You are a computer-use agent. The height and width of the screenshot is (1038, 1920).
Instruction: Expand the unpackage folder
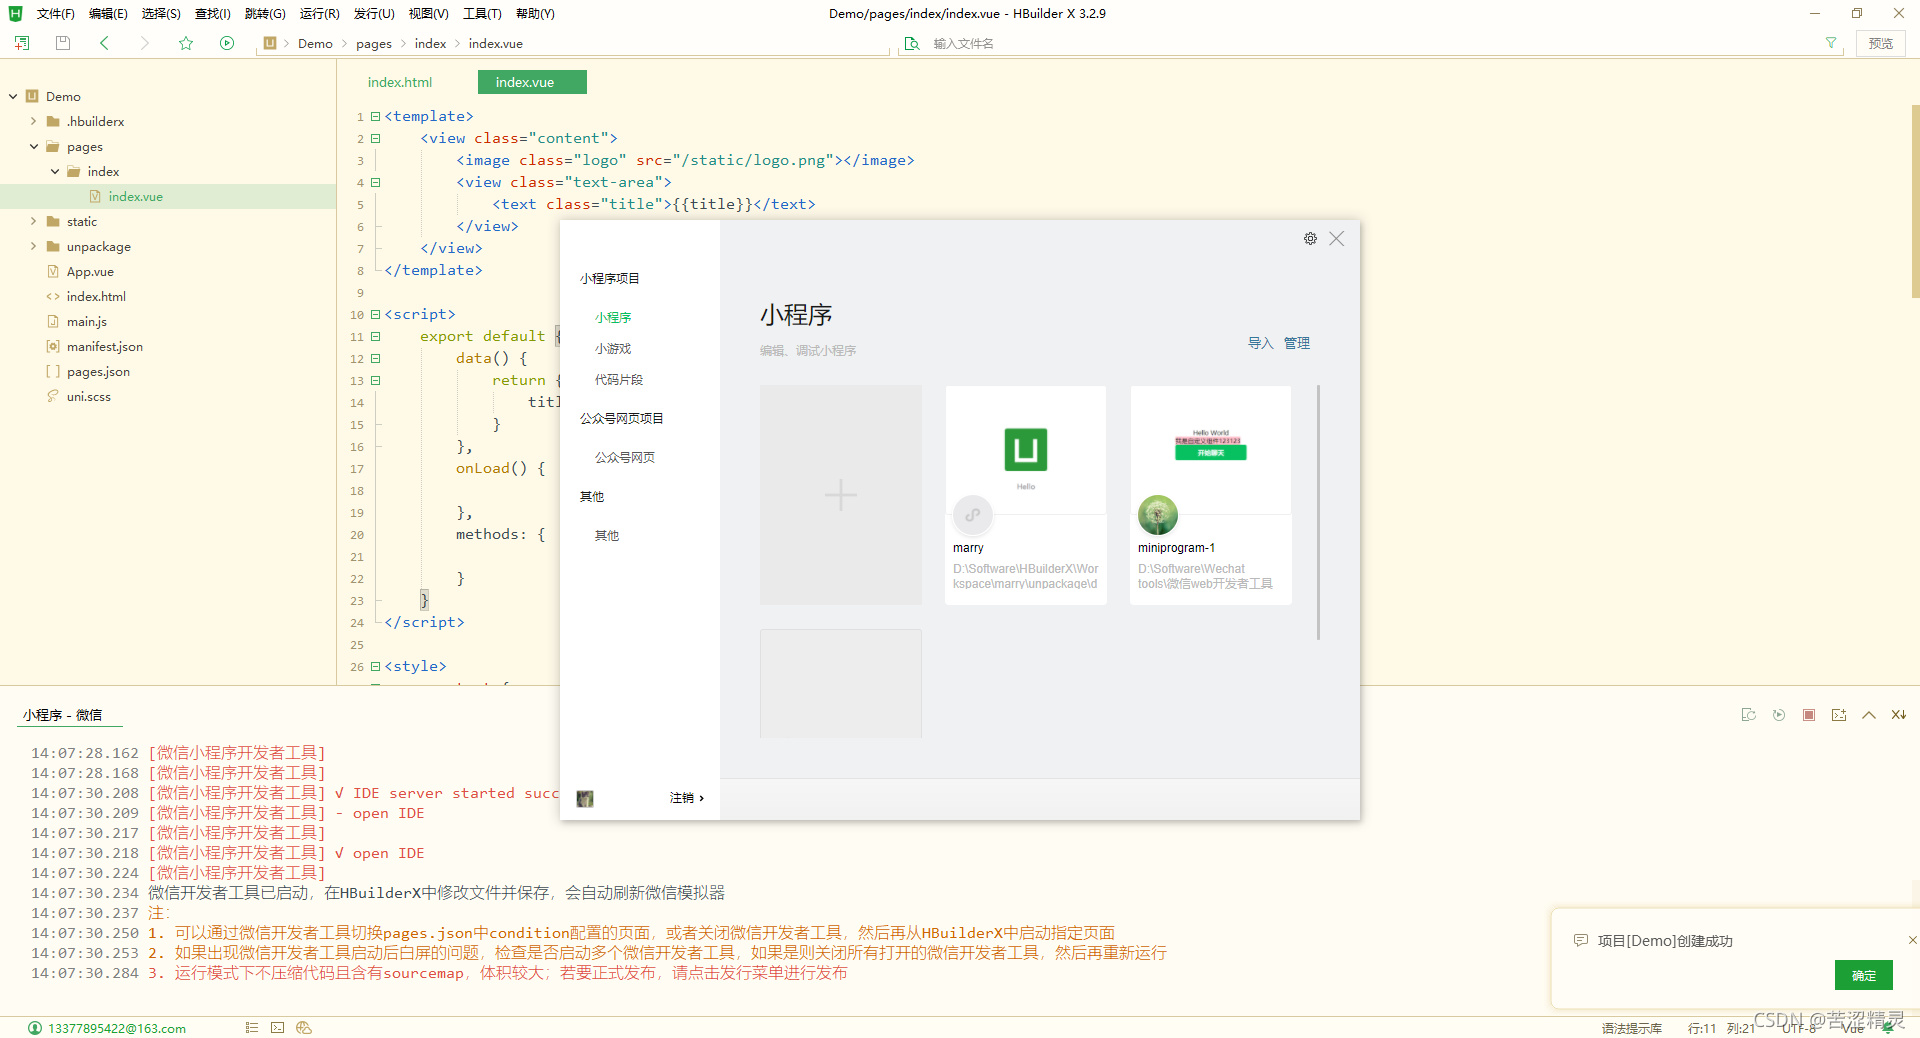pyautogui.click(x=33, y=246)
